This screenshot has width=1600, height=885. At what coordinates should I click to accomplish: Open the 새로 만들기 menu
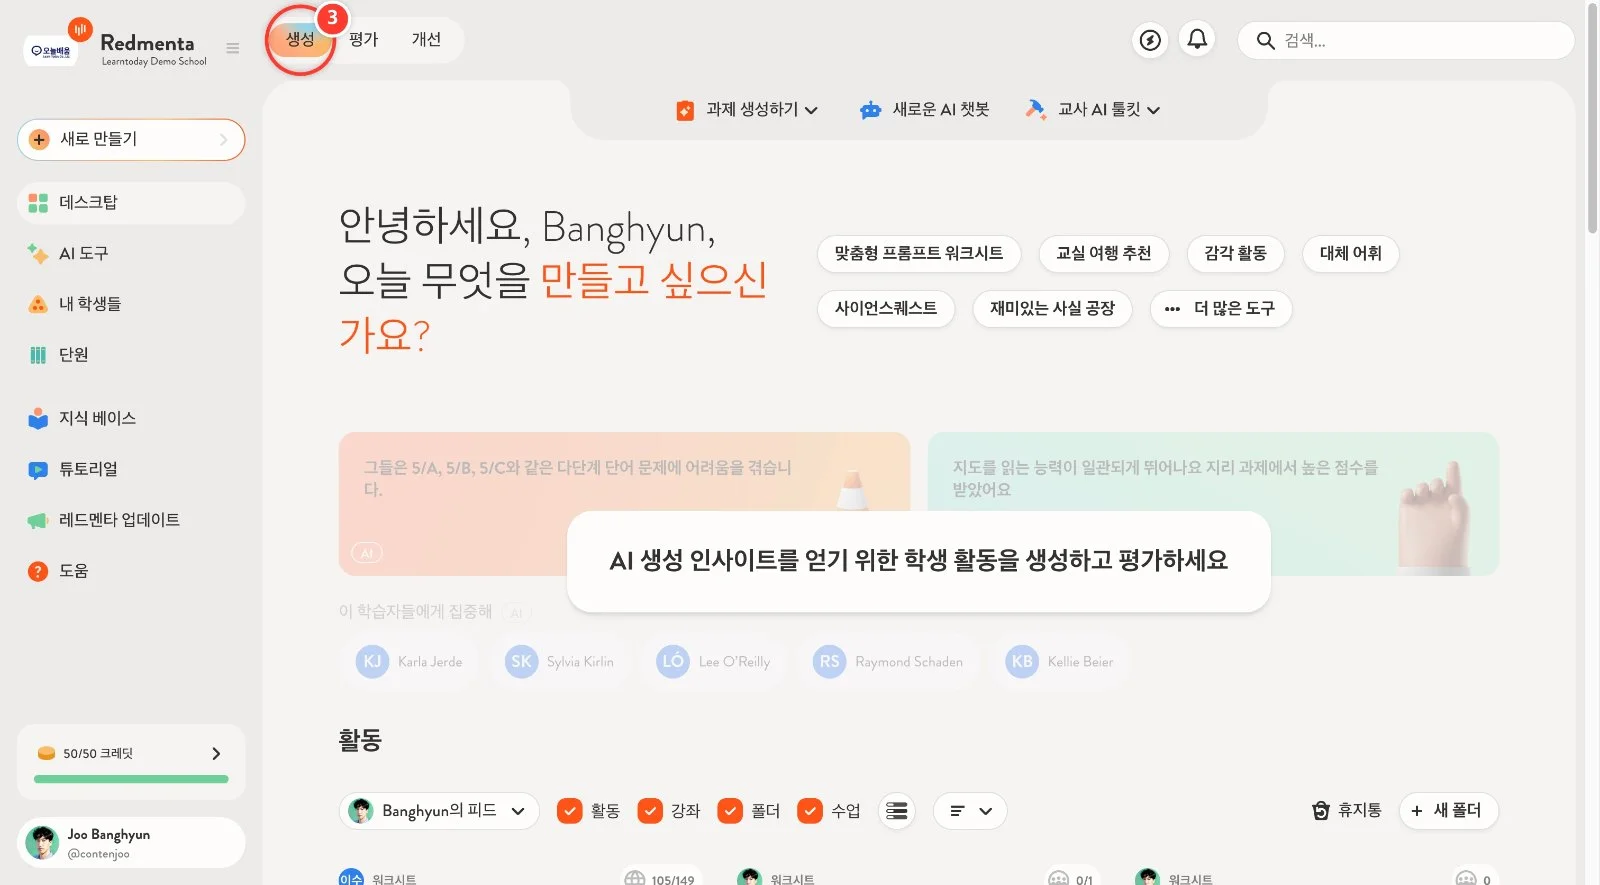[x=131, y=140]
